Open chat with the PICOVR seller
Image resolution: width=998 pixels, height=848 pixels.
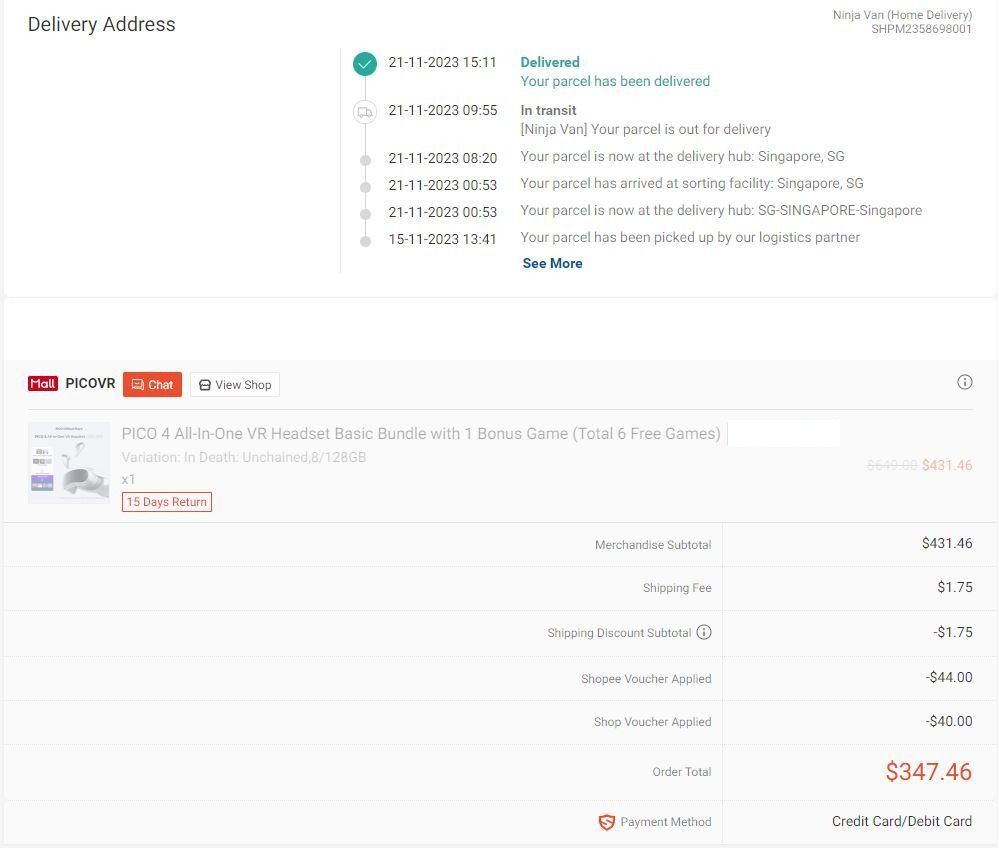click(x=152, y=385)
